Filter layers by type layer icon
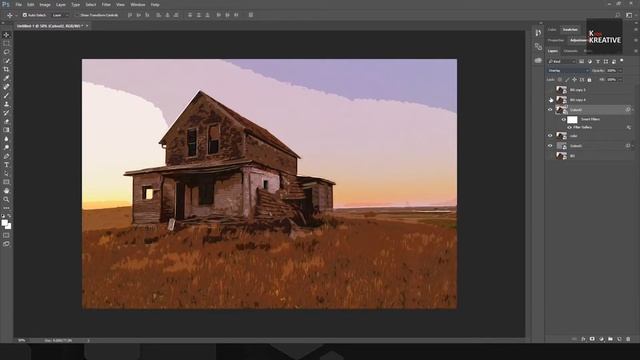The image size is (640, 360). coord(598,62)
